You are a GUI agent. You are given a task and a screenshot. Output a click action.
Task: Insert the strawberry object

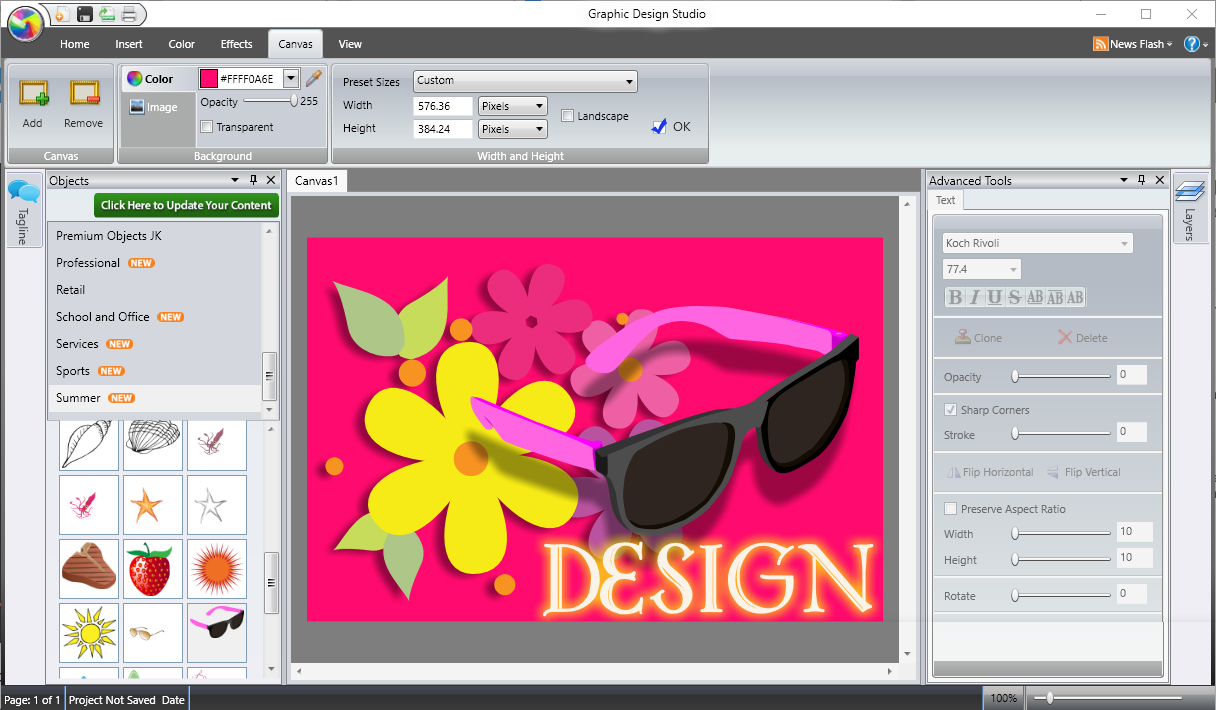[x=152, y=568]
